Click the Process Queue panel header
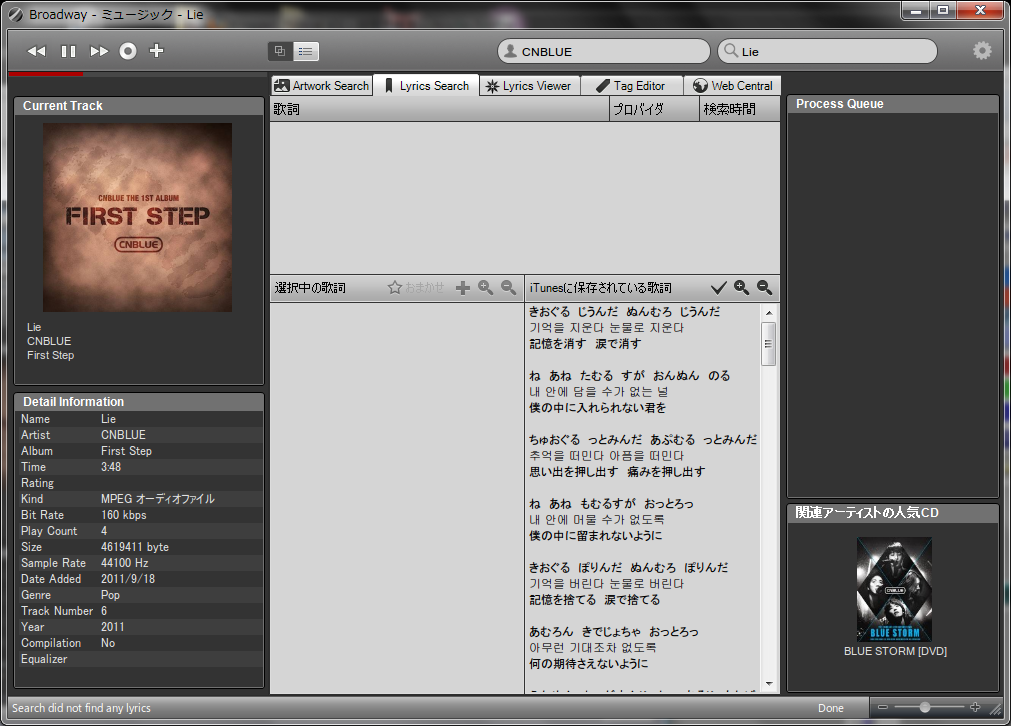The height and width of the screenshot is (726, 1011). 893,104
